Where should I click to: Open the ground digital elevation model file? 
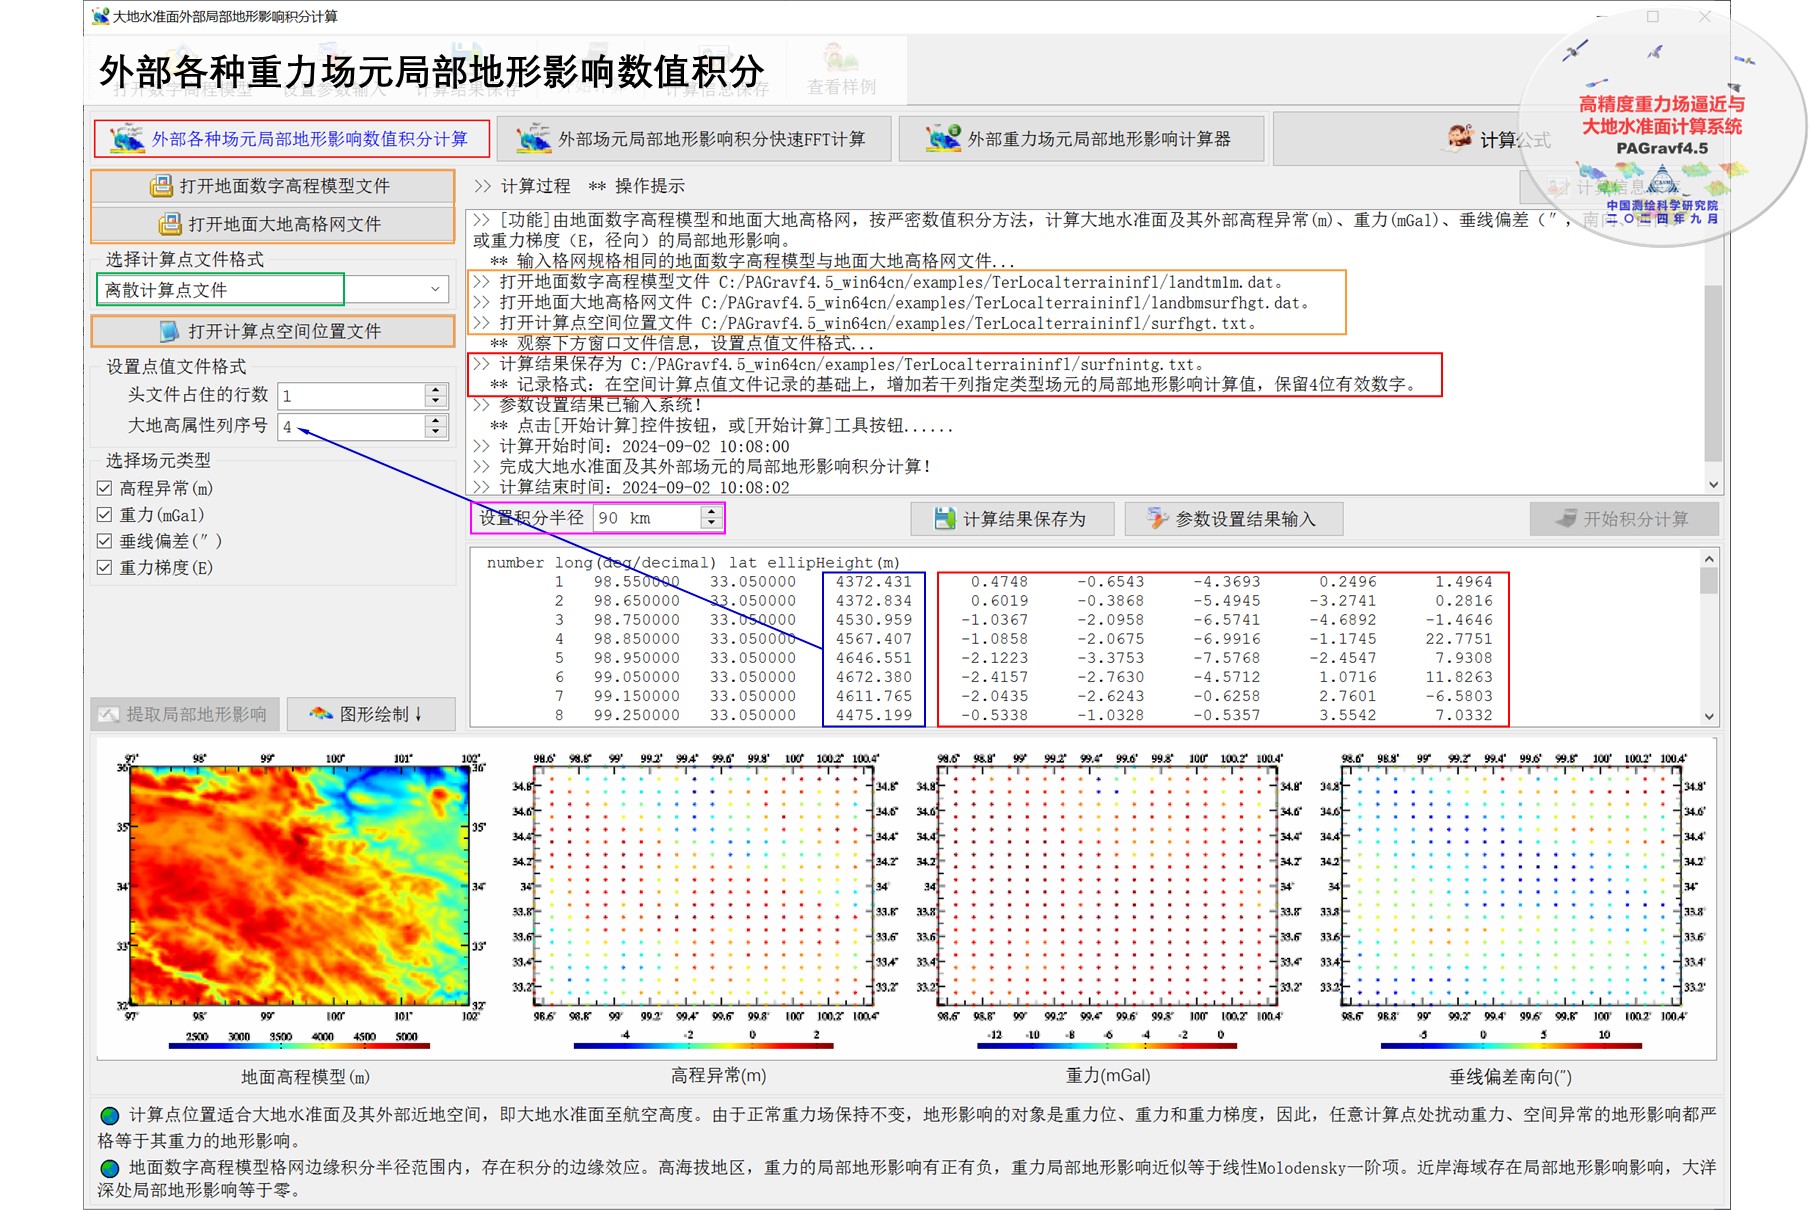(272, 186)
